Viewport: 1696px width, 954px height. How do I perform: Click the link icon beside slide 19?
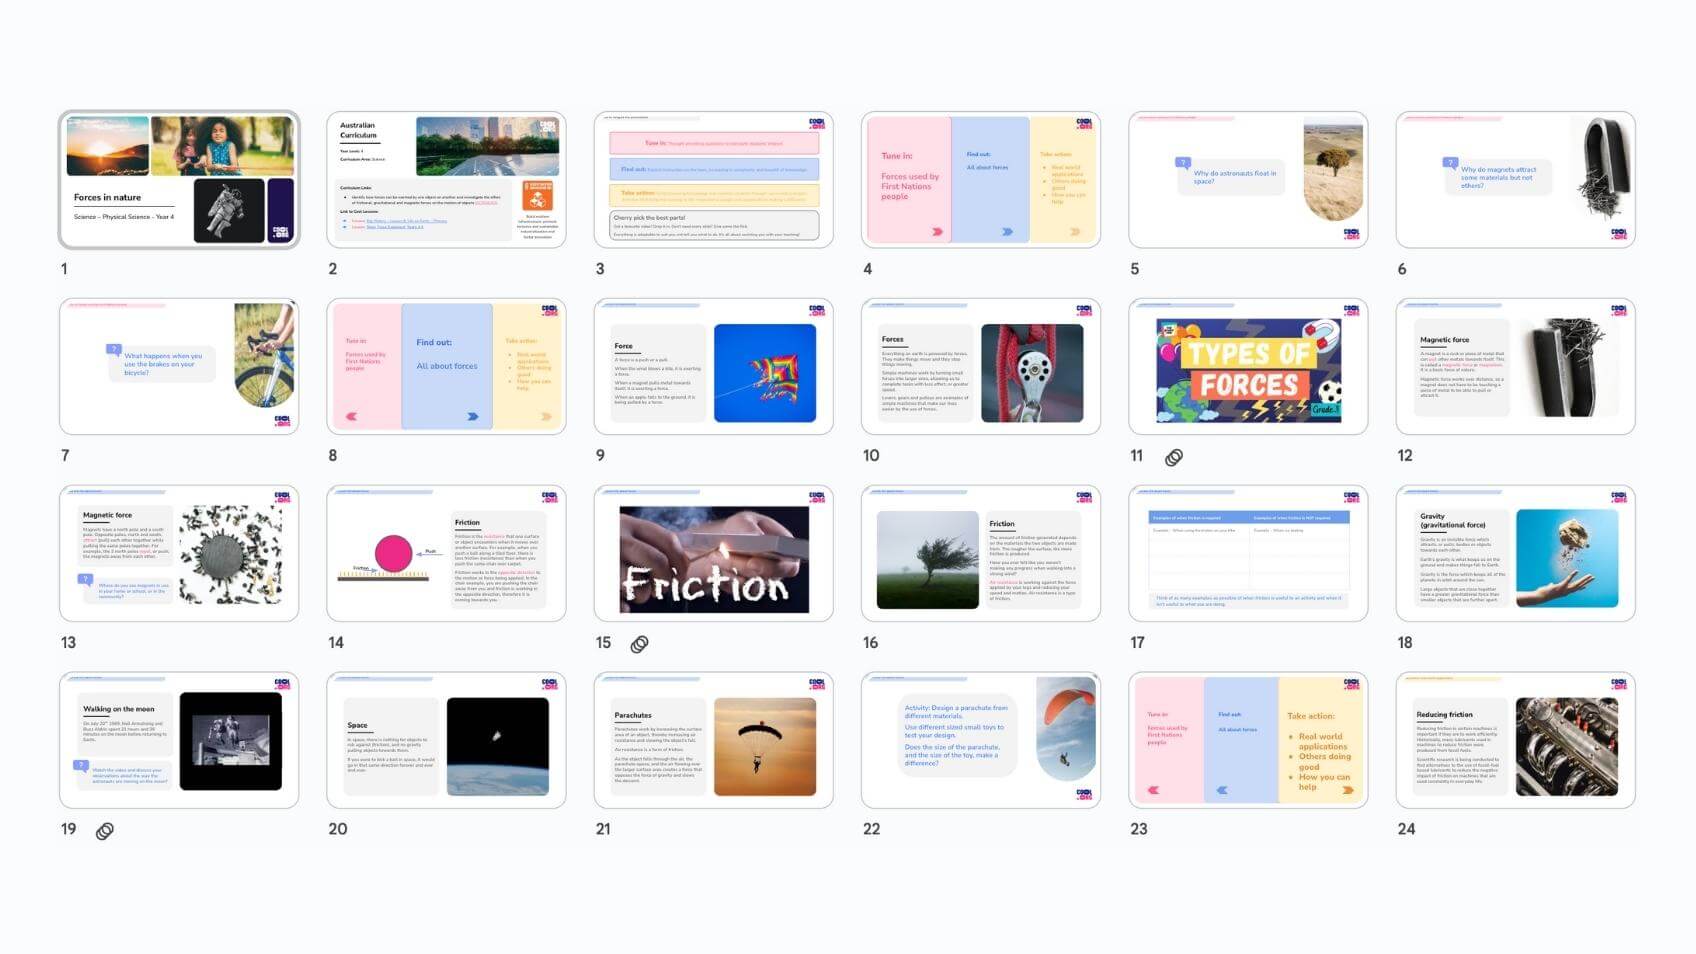(104, 831)
